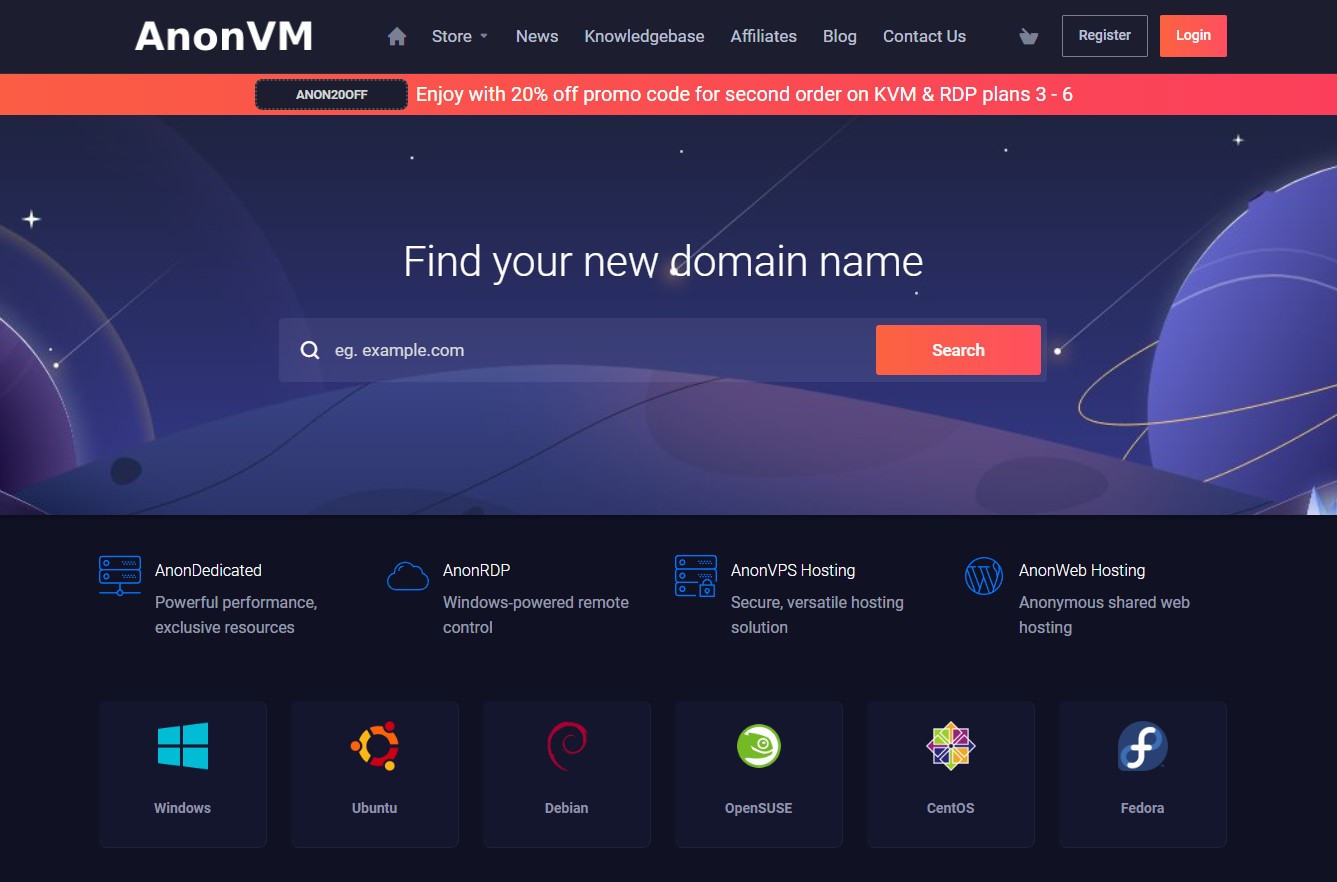This screenshot has height=882, width=1337.
Task: Click the 'Debian' label under its logo
Action: (567, 808)
